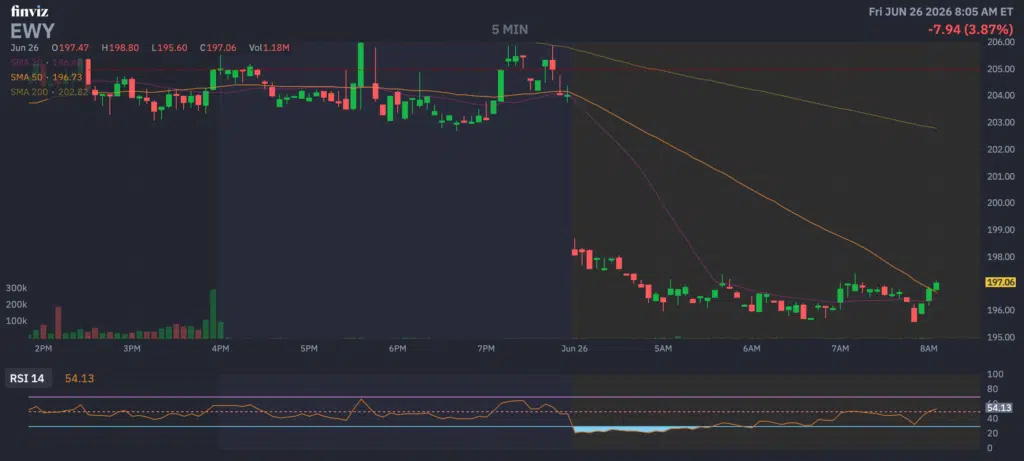
Task: Click the RSI 20 scale label
Action: [993, 434]
